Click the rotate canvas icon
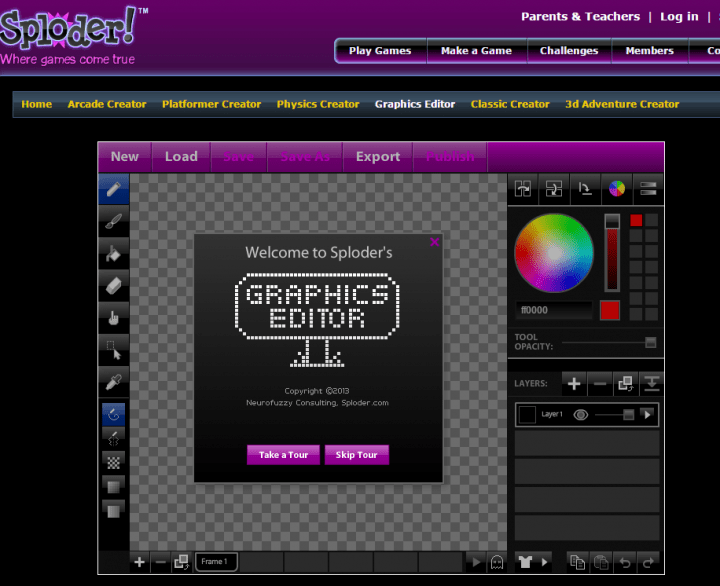 point(585,189)
